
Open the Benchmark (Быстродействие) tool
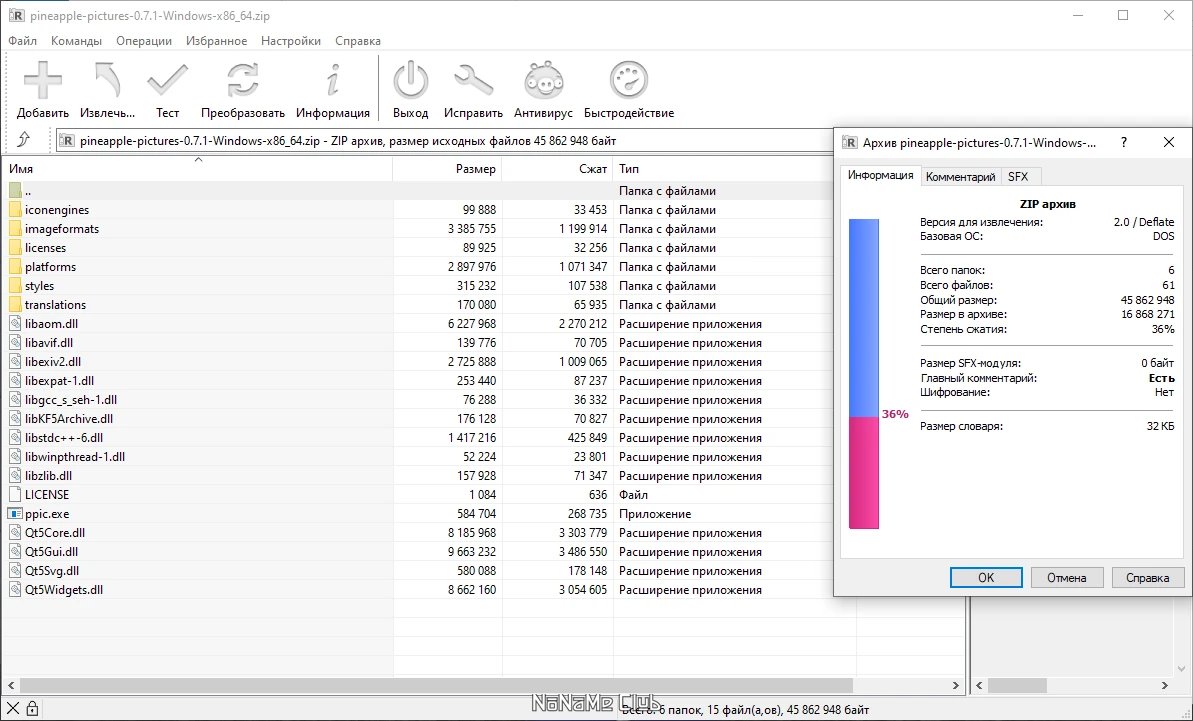pyautogui.click(x=628, y=80)
